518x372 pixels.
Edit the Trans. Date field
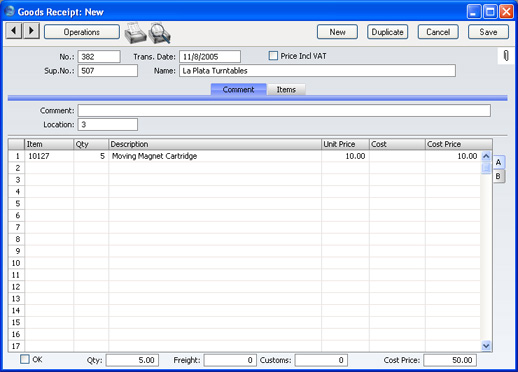[x=210, y=57]
